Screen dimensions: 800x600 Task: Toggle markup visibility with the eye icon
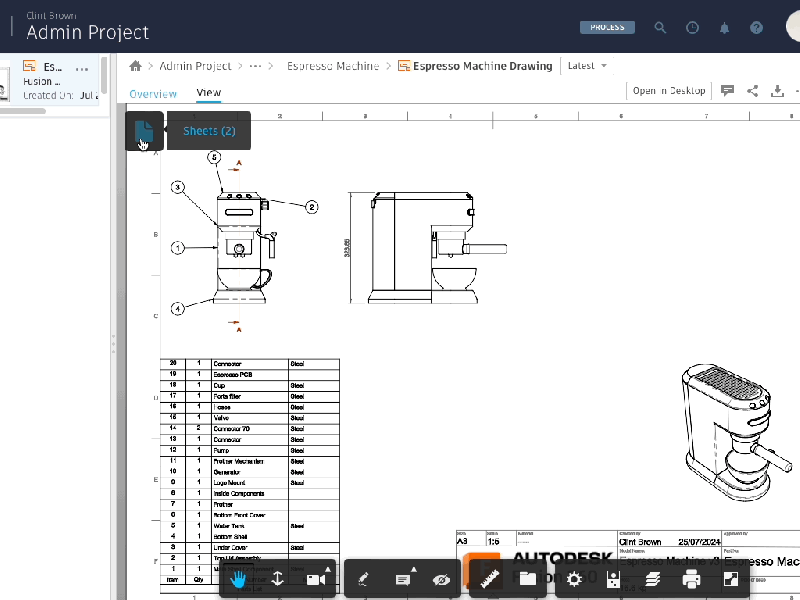click(439, 578)
